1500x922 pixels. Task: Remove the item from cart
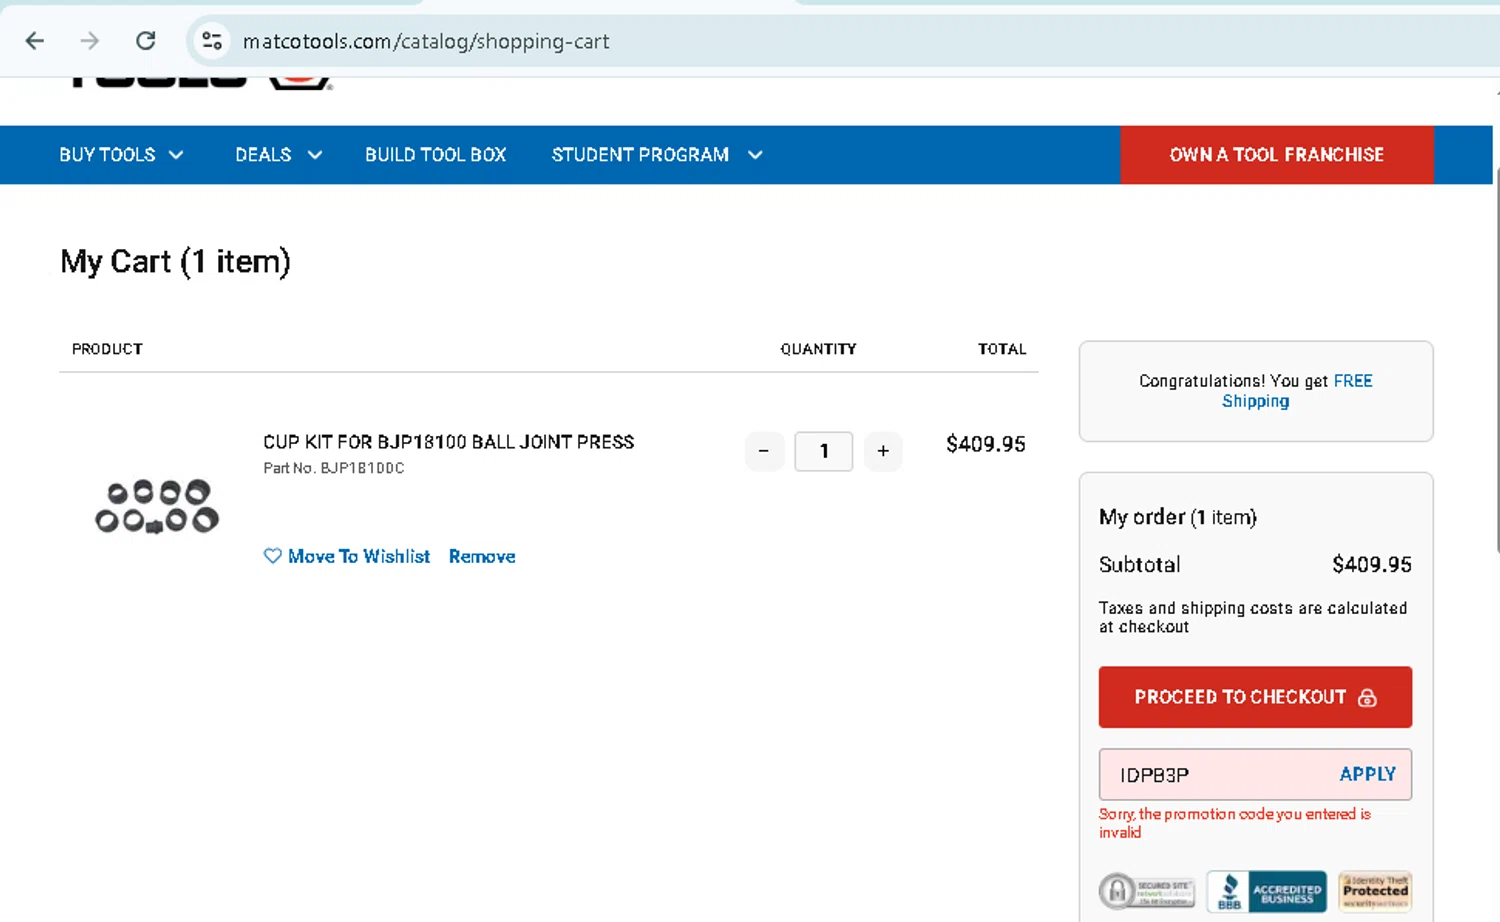[x=482, y=556]
